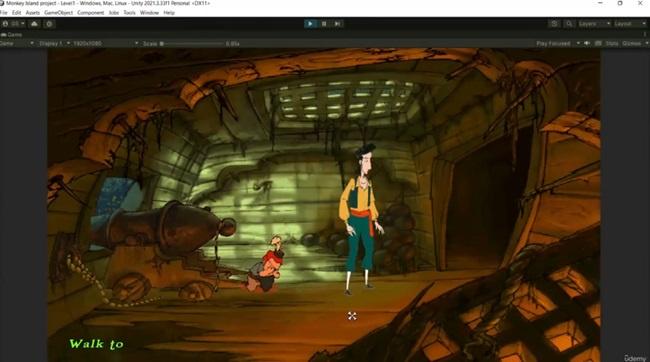
Task: Toggle the Gizmos button
Action: click(631, 44)
